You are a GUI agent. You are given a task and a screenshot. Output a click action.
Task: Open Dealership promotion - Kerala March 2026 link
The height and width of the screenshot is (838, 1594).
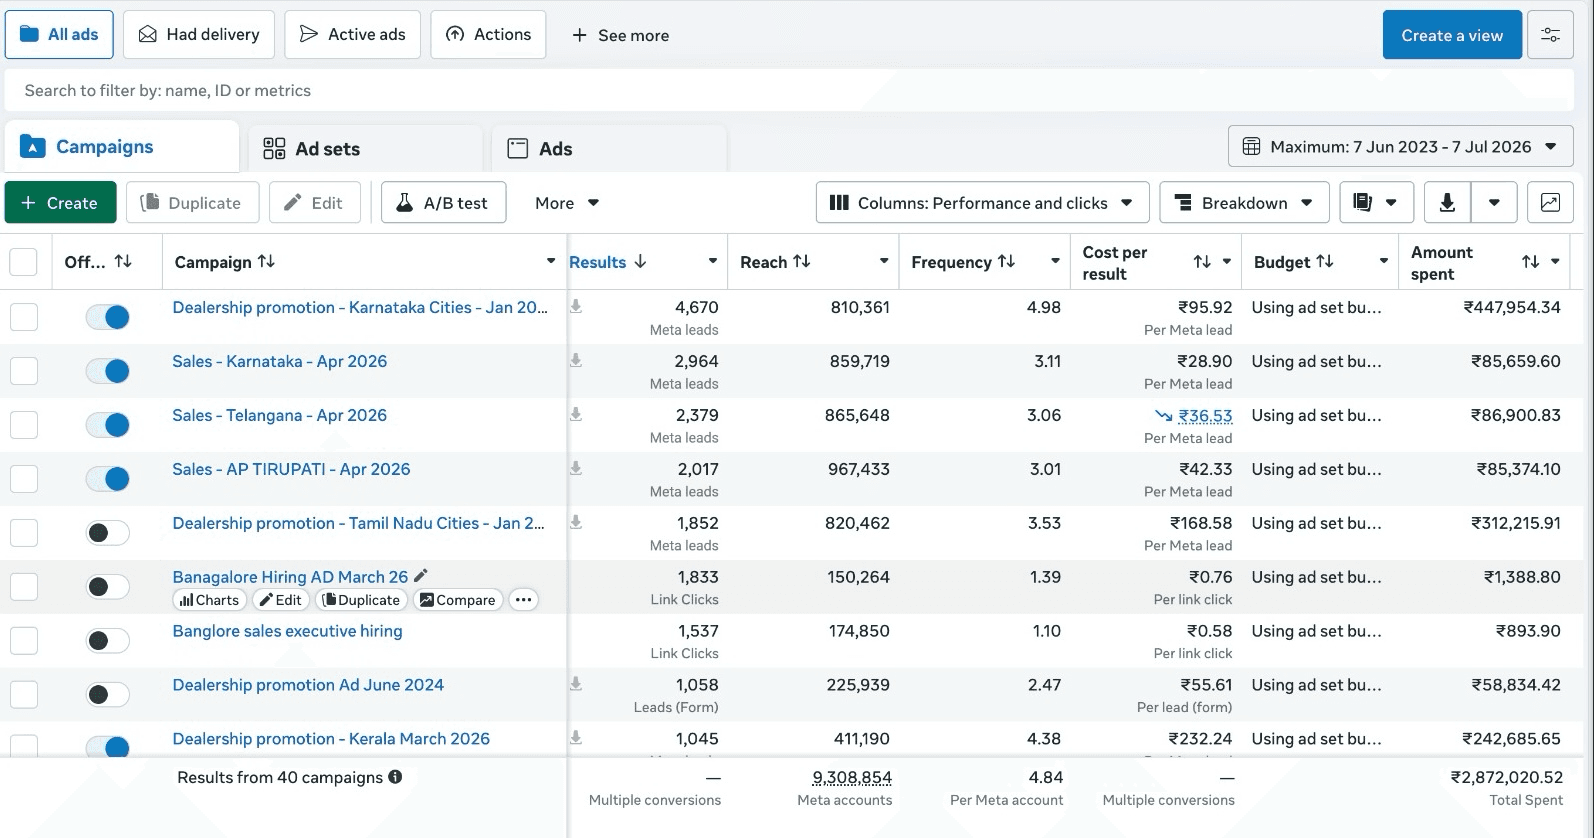pyautogui.click(x=331, y=739)
